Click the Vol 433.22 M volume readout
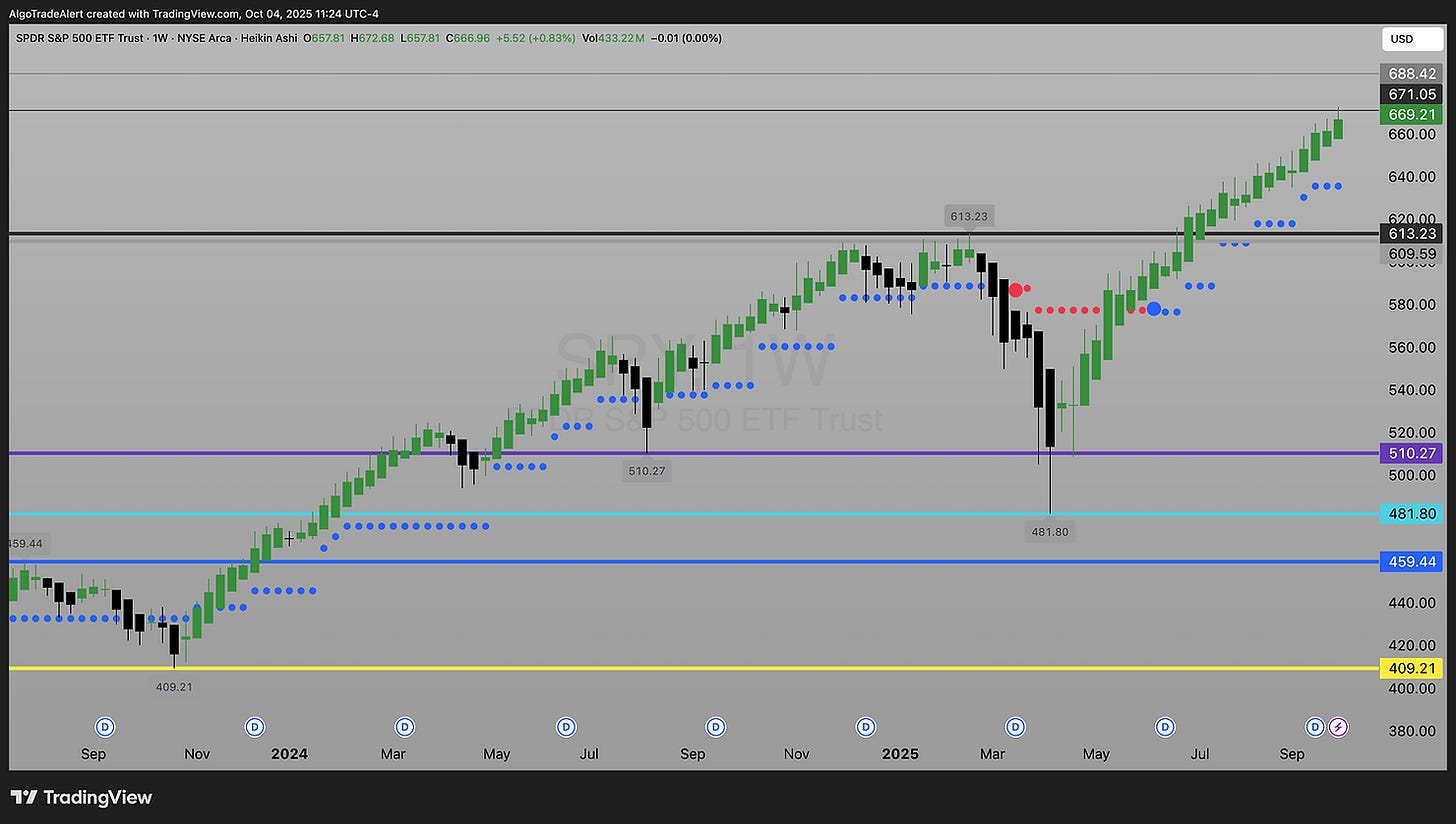This screenshot has height=824, width=1456. click(612, 38)
